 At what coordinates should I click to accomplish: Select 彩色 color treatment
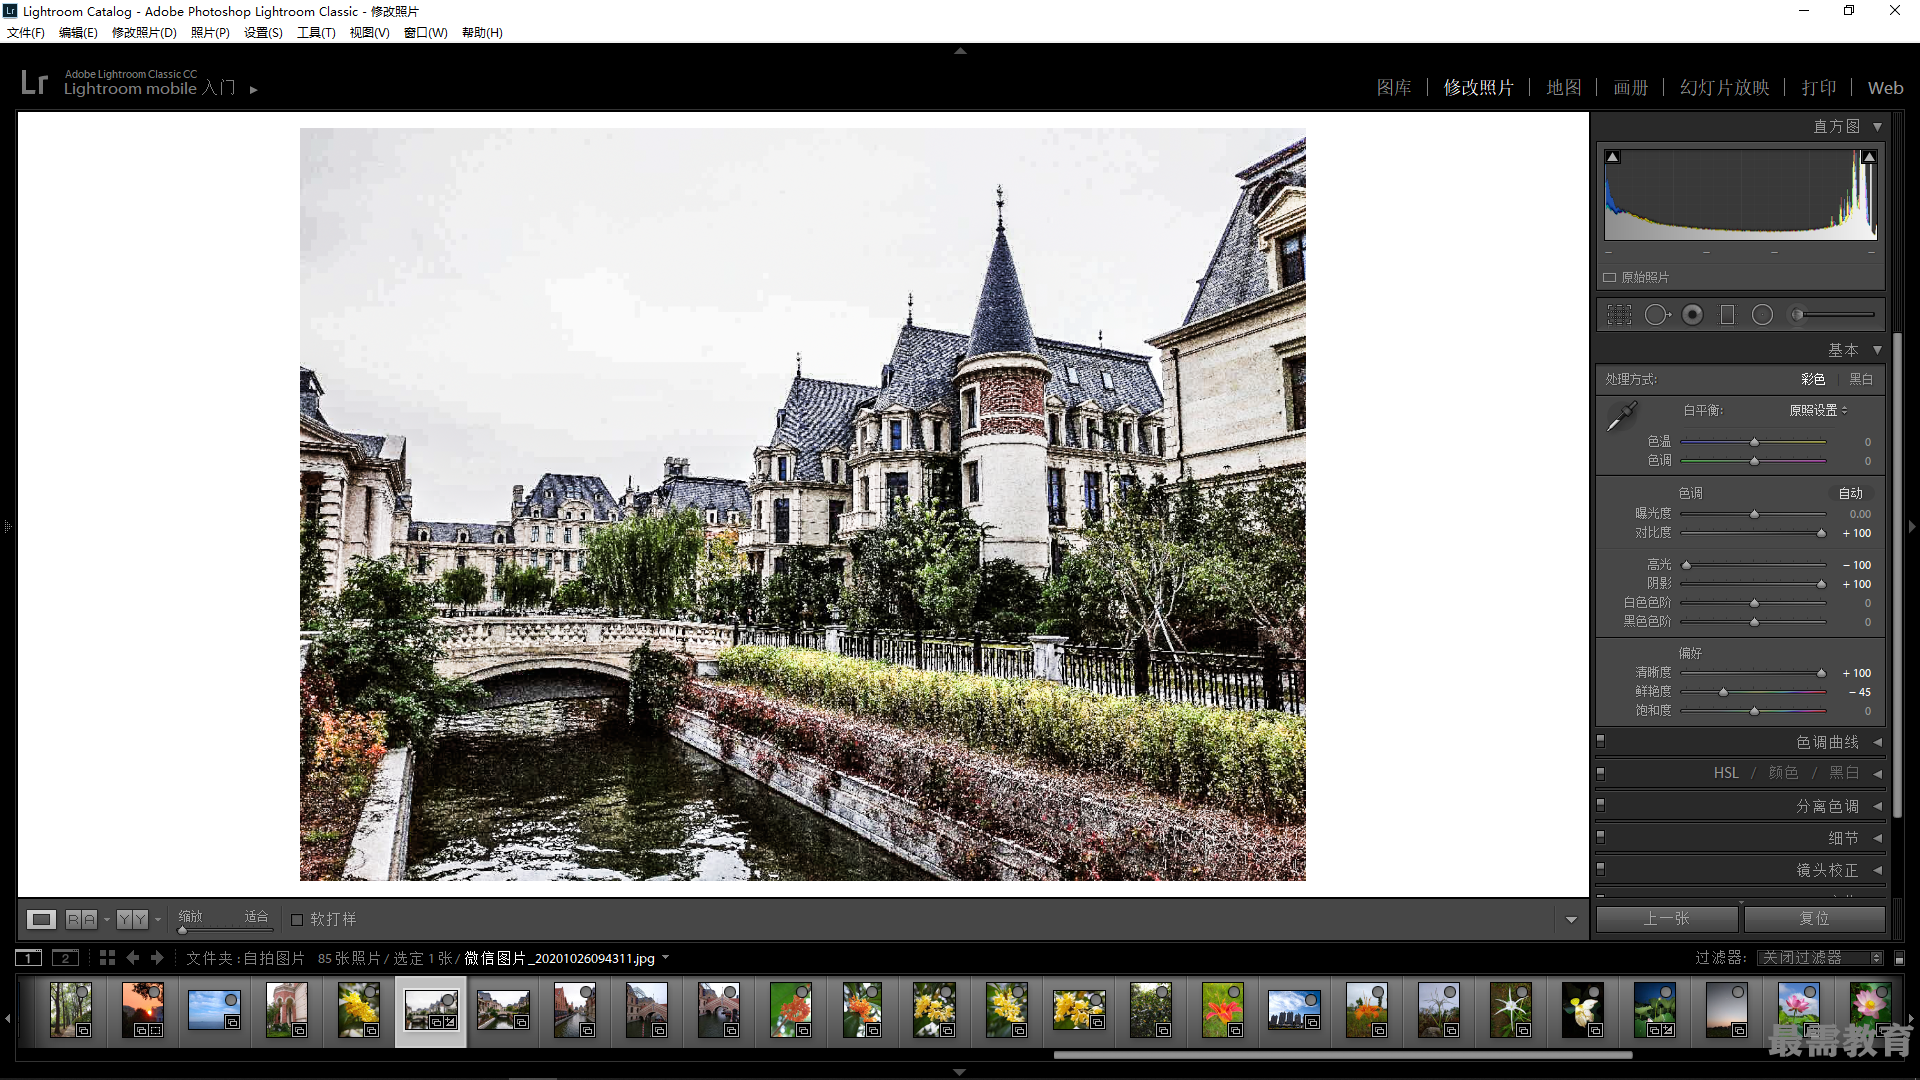click(x=1813, y=380)
